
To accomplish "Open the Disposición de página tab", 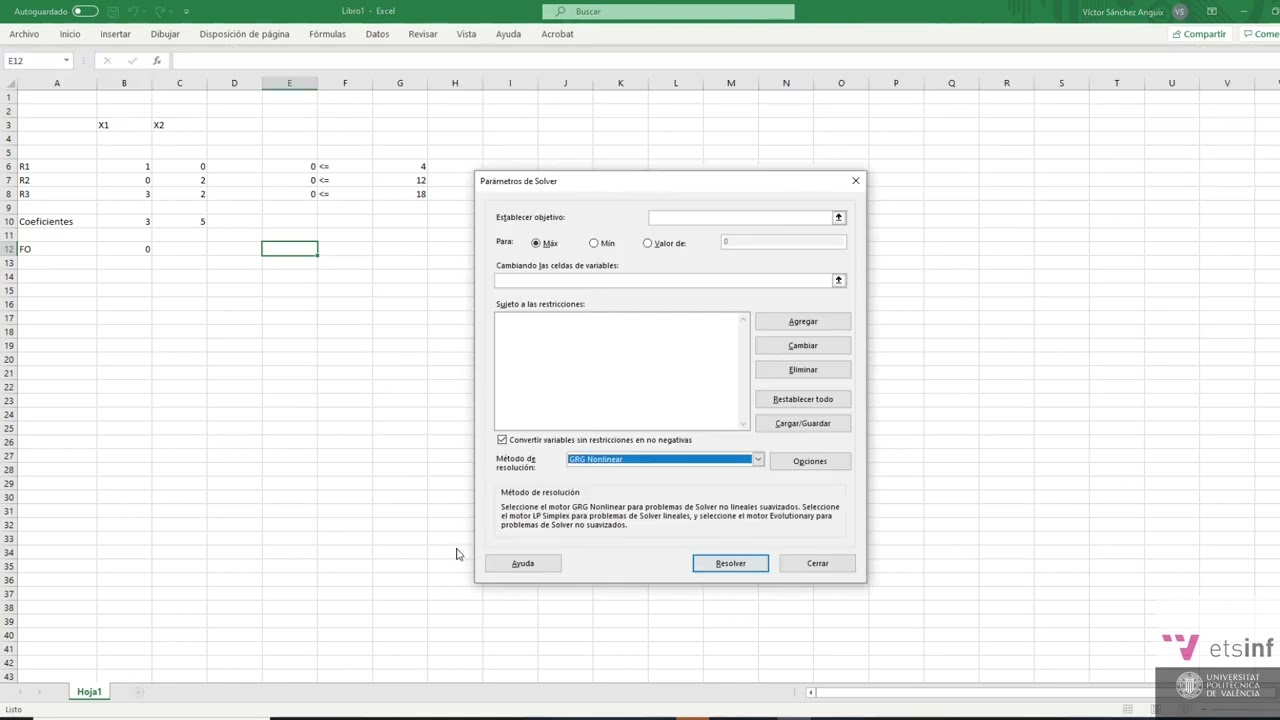I will click(244, 34).
